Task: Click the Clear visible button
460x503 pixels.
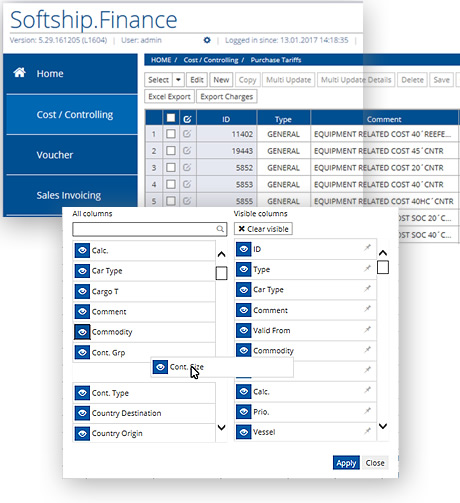Action: [263, 229]
